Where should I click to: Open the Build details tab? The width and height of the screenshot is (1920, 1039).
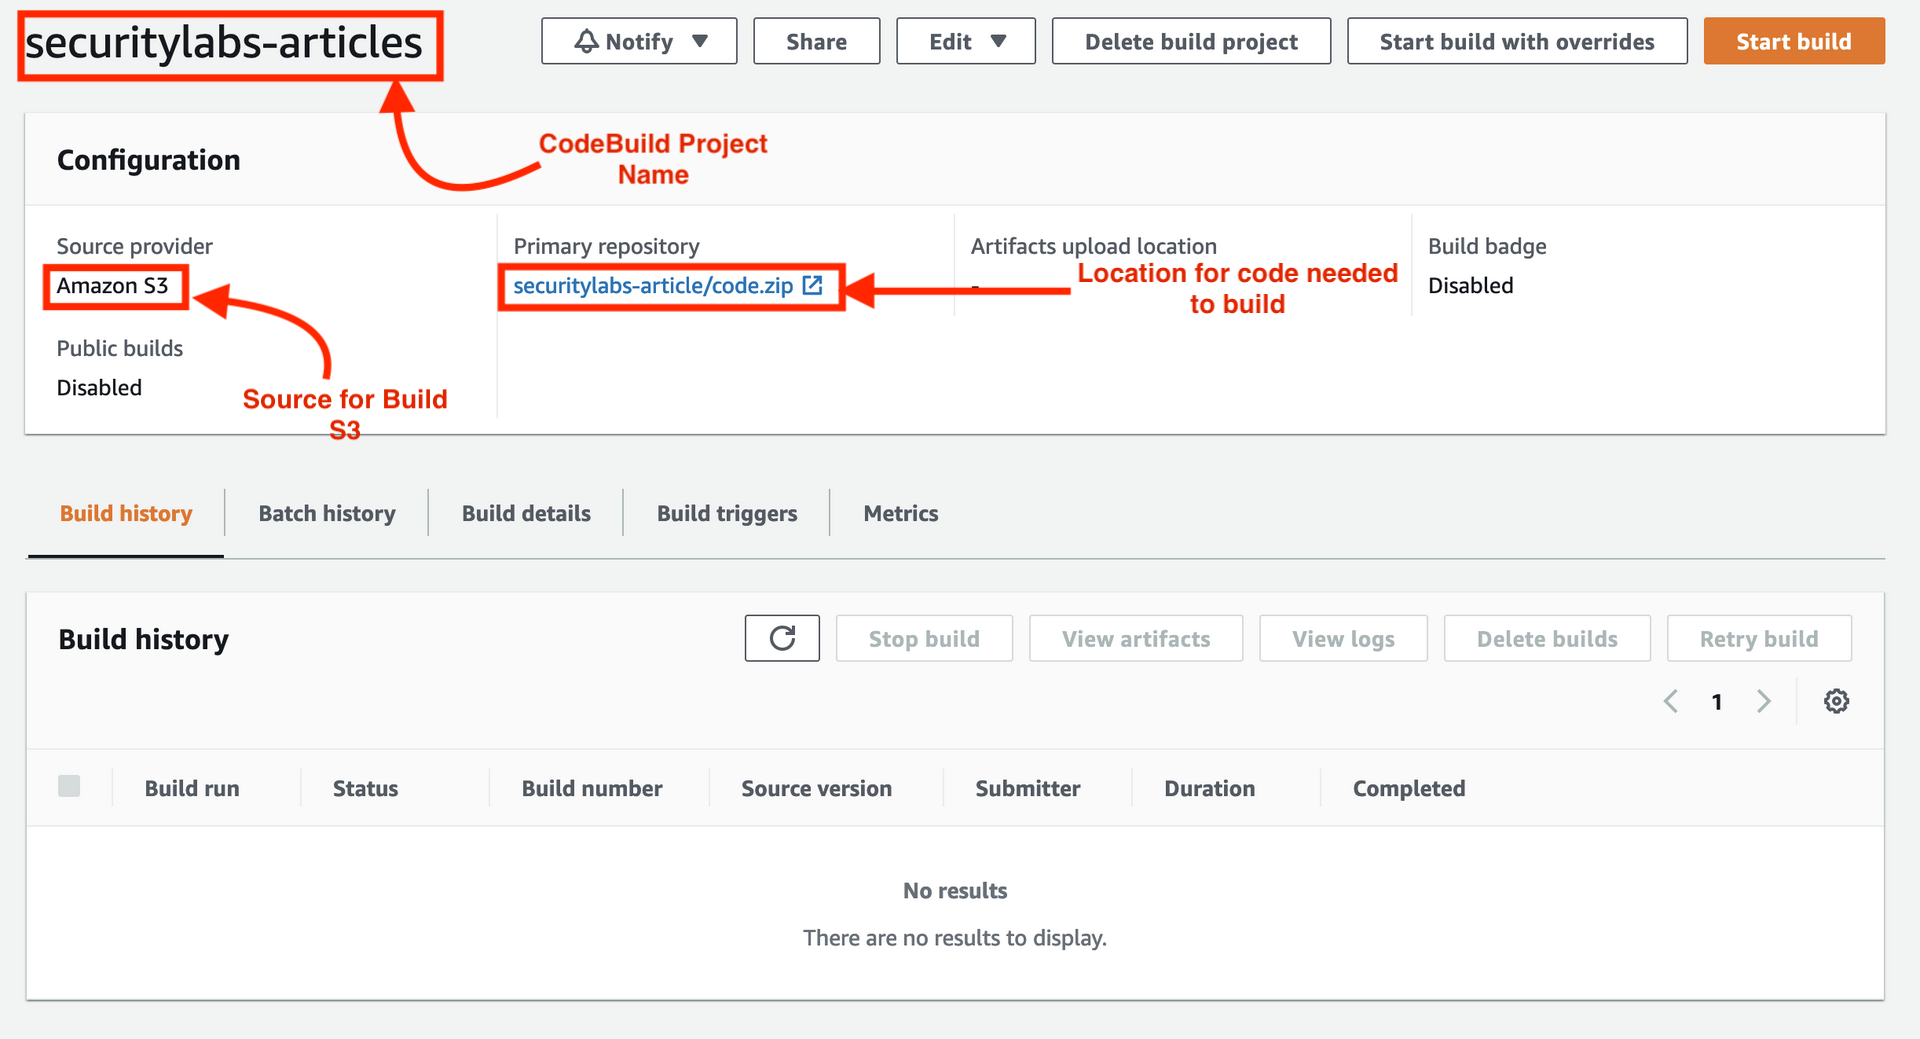click(526, 513)
